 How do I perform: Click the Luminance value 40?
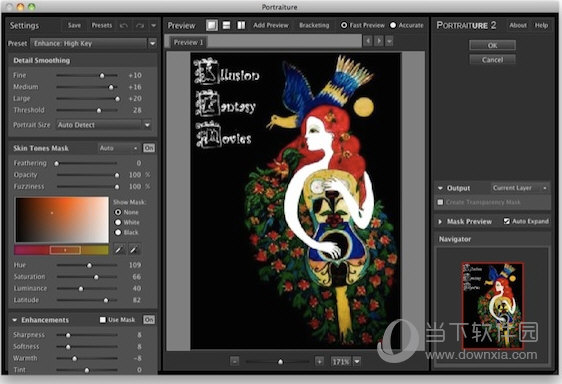(137, 288)
